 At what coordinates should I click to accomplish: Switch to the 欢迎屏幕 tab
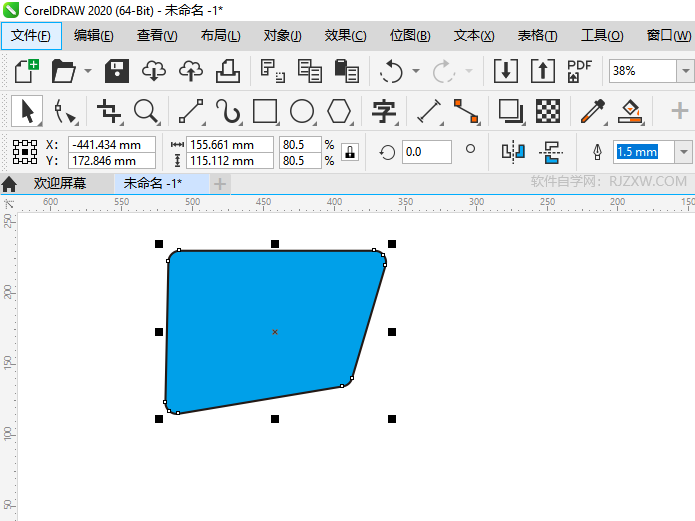pos(59,183)
